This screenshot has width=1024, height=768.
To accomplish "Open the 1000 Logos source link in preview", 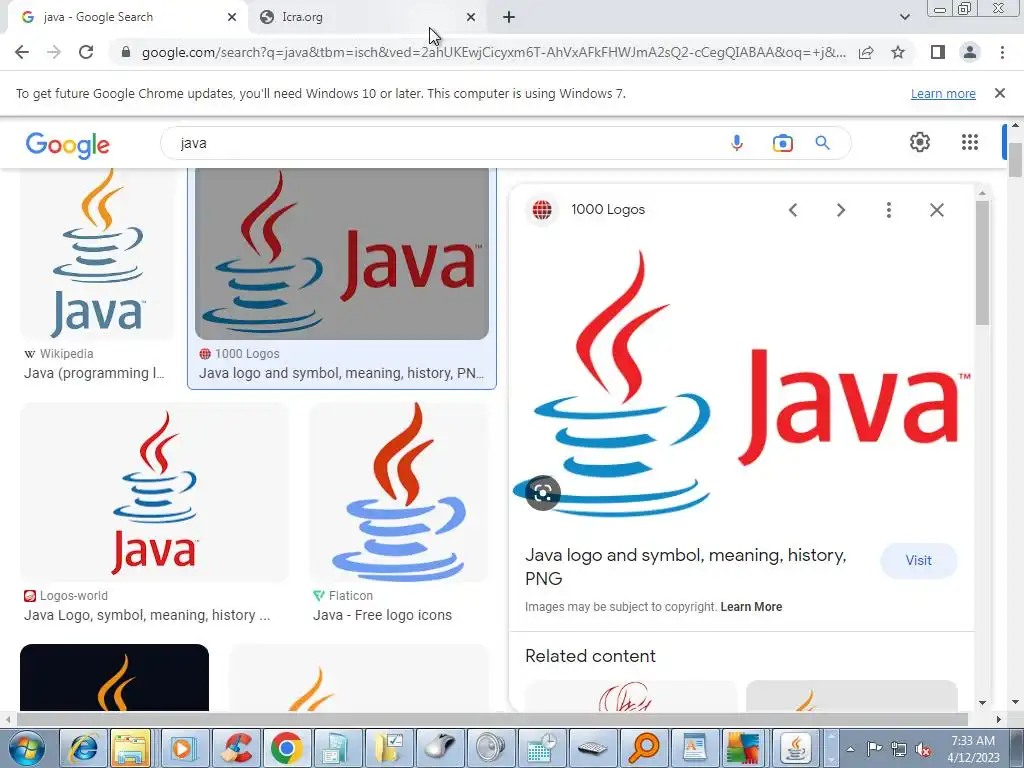I will [x=608, y=210].
